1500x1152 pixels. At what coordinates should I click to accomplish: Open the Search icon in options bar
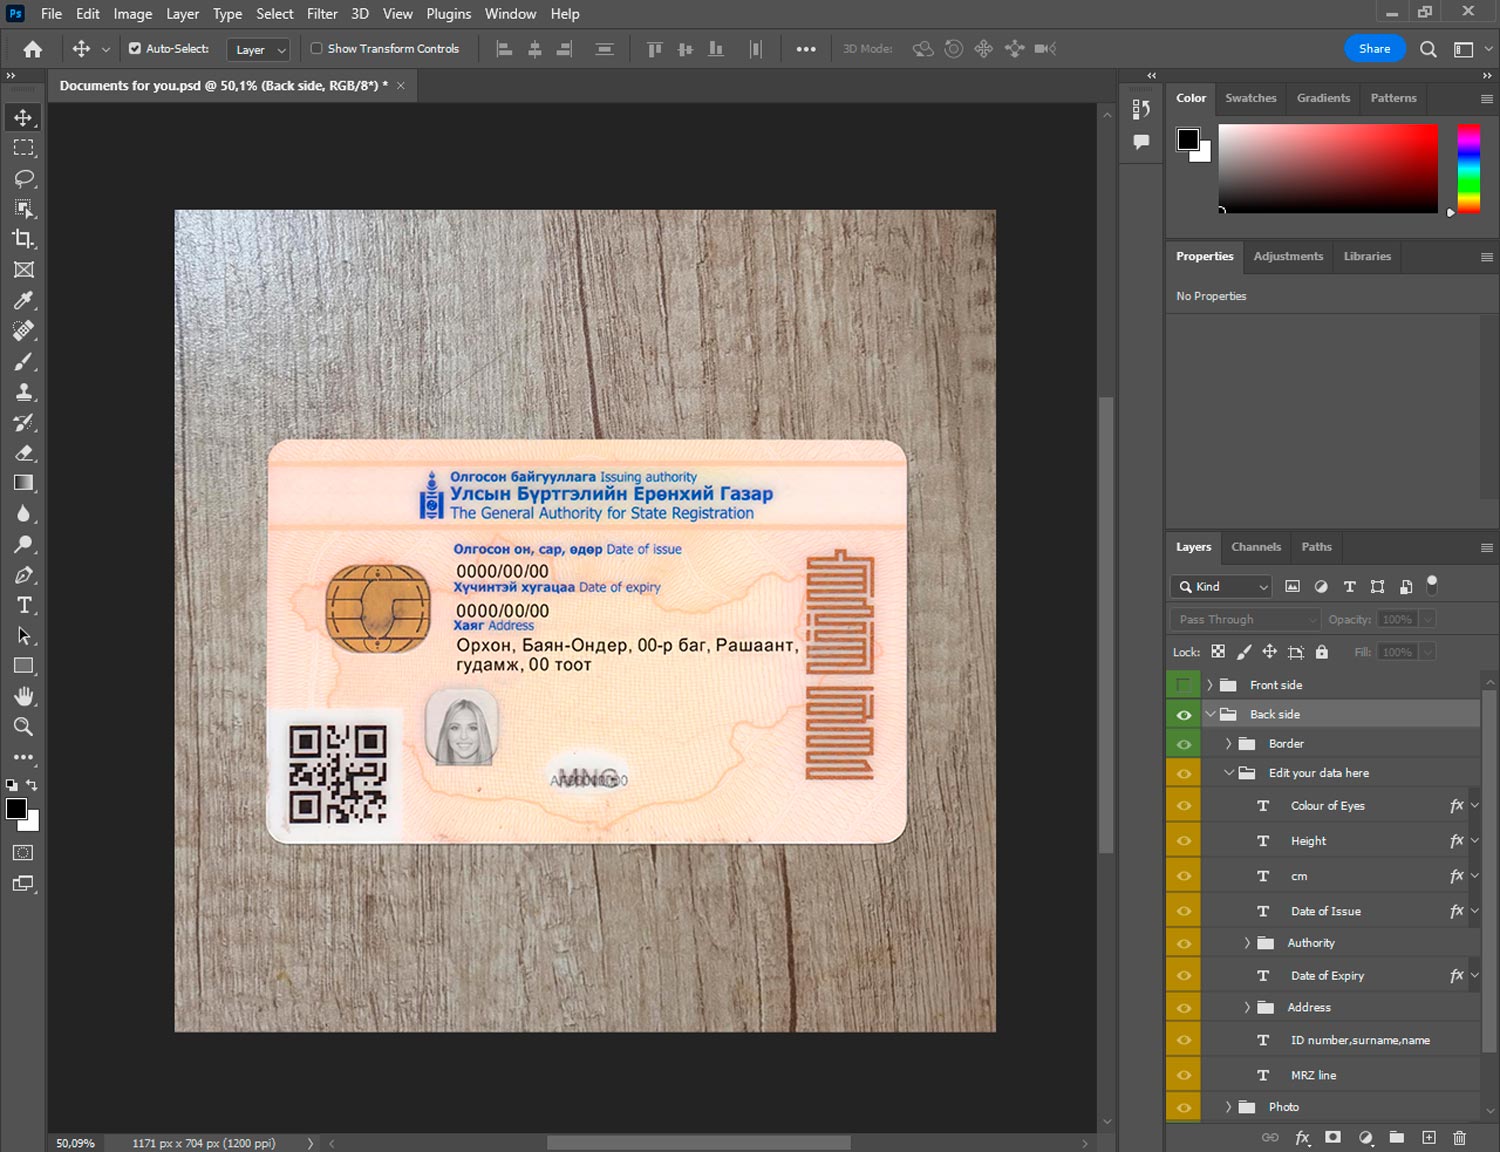click(x=1428, y=49)
